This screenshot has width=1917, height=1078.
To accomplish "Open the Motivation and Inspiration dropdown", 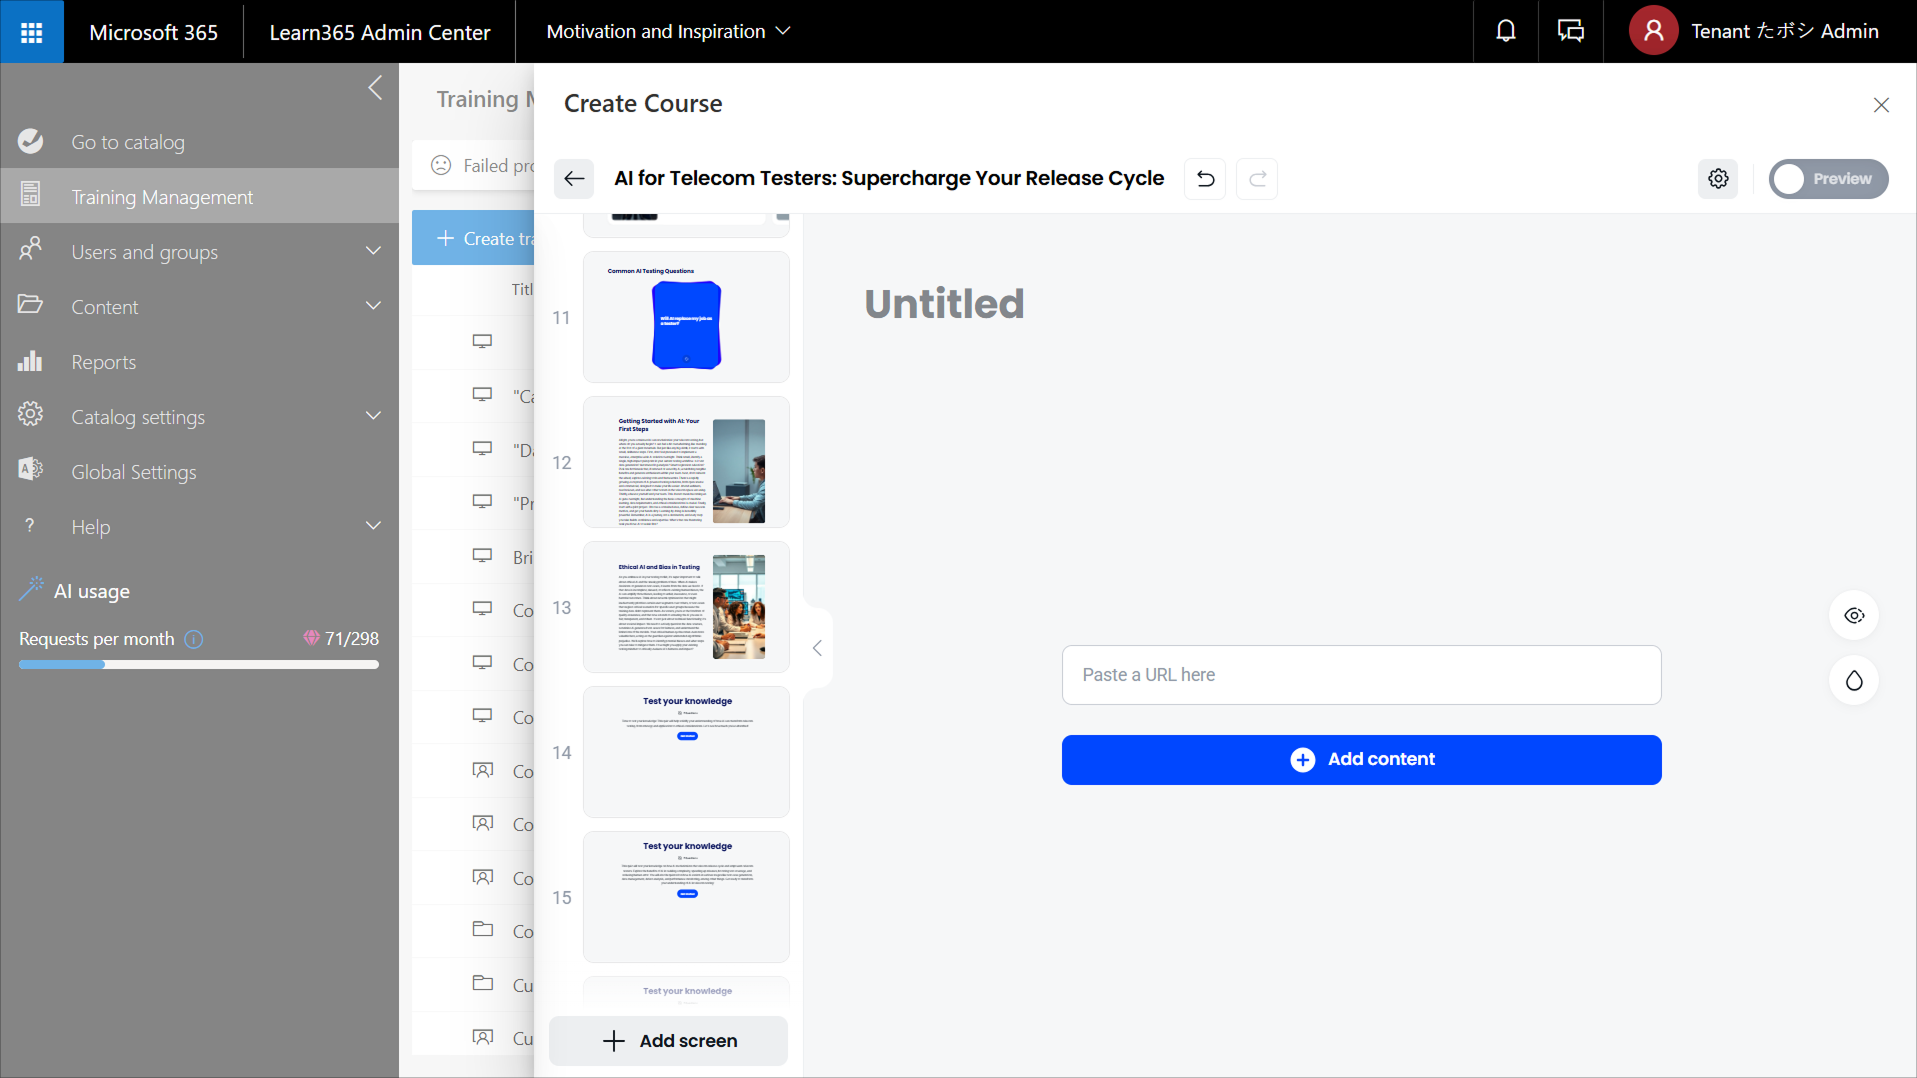I will (x=667, y=32).
